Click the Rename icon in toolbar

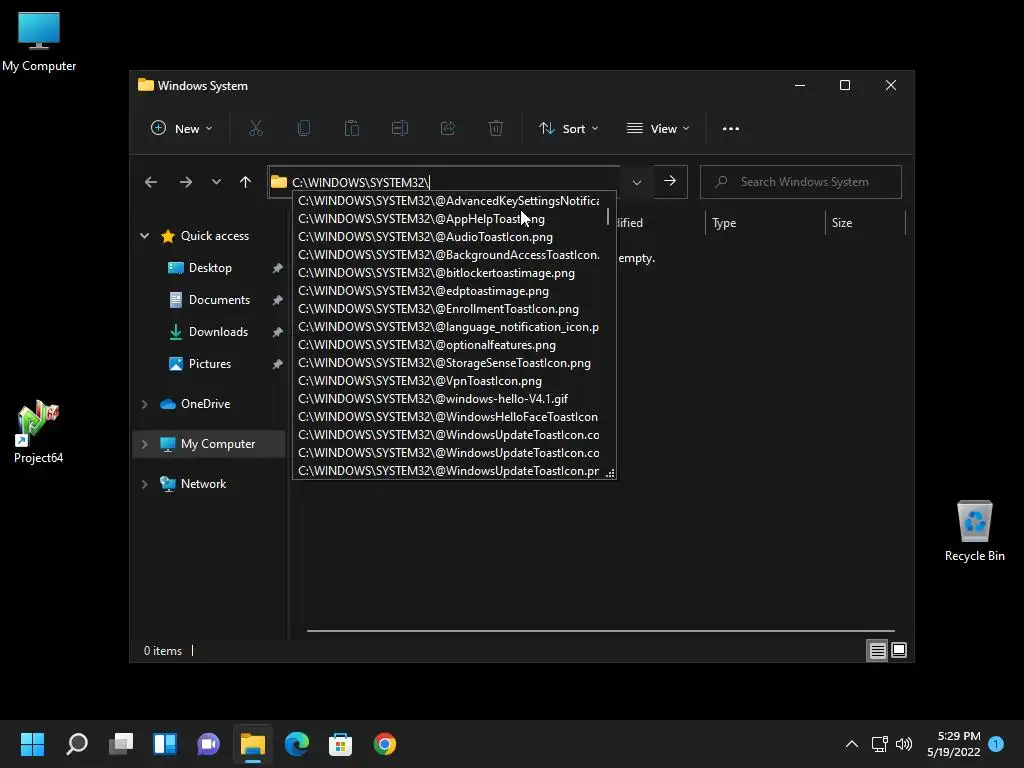coord(400,129)
